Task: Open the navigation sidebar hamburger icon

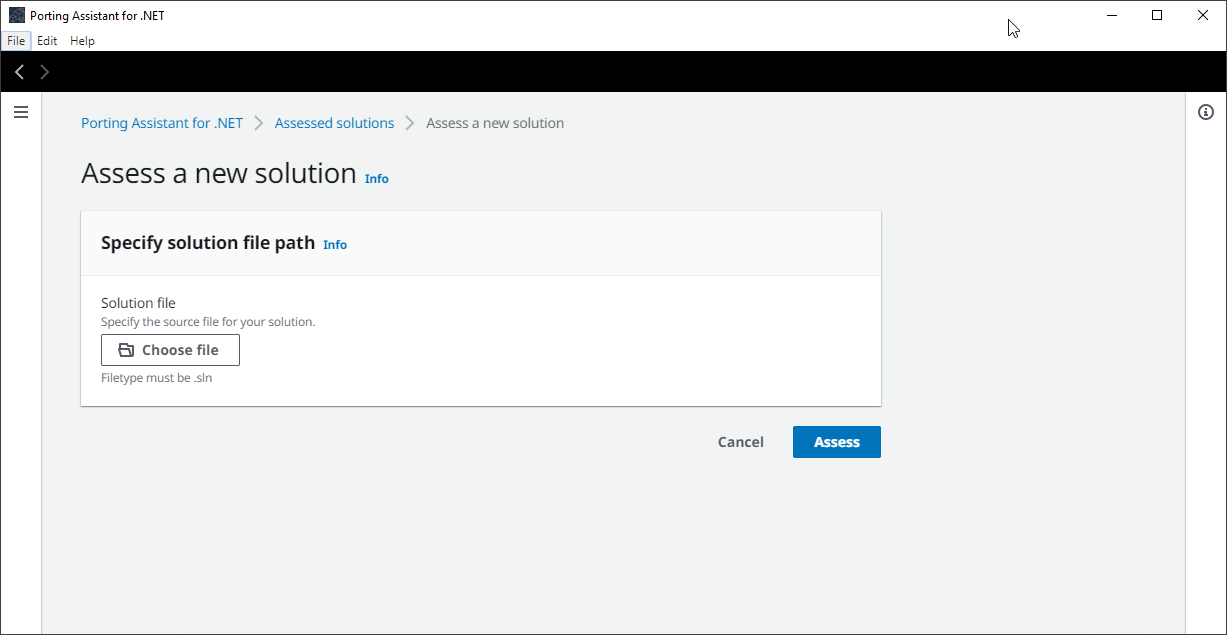Action: (x=21, y=112)
